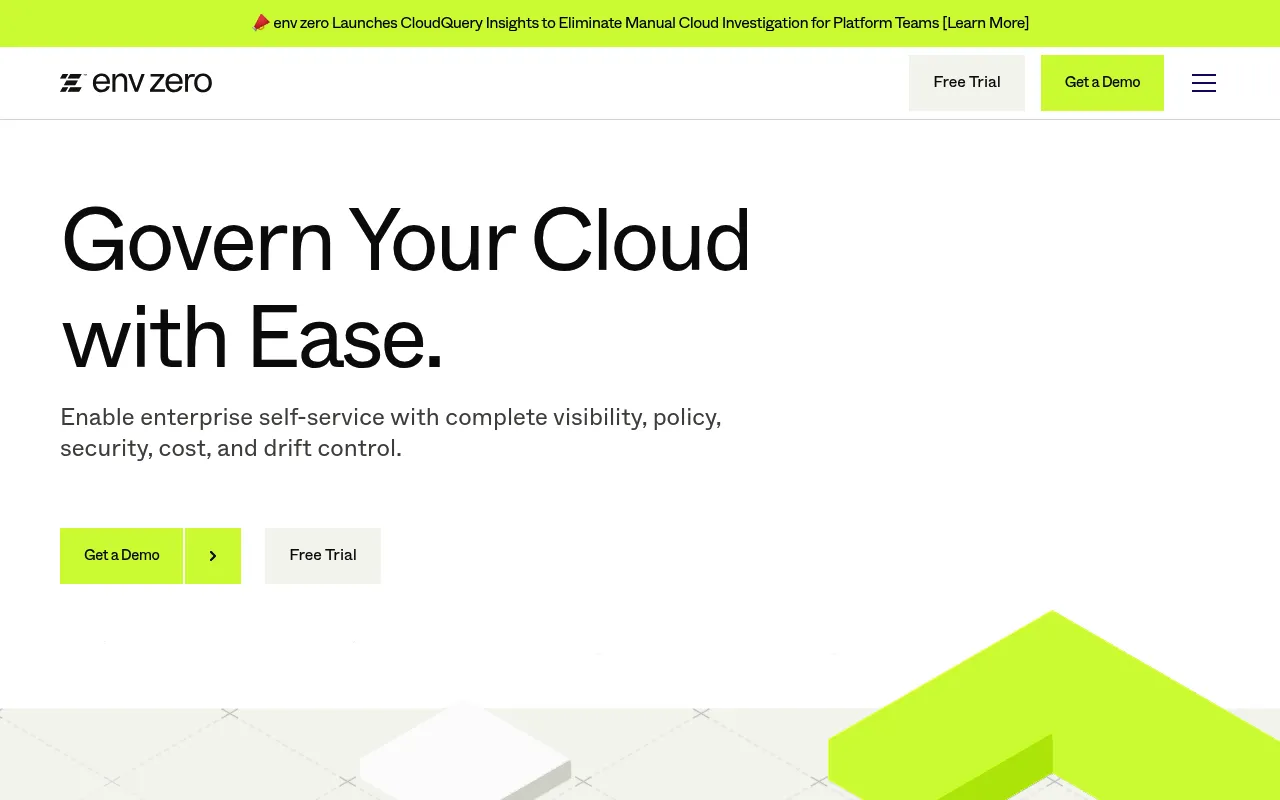Click the megaphone icon in the announcement banner

click(x=261, y=22)
